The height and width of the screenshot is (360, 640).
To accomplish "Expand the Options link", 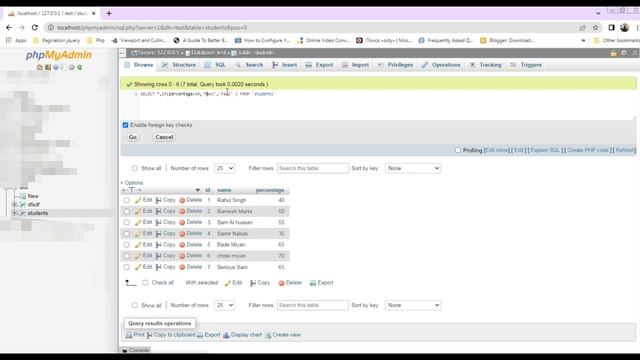I will 132,182.
